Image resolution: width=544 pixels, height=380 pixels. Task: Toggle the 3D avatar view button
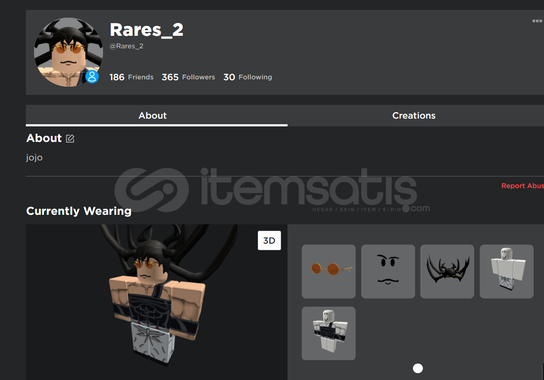(x=269, y=240)
